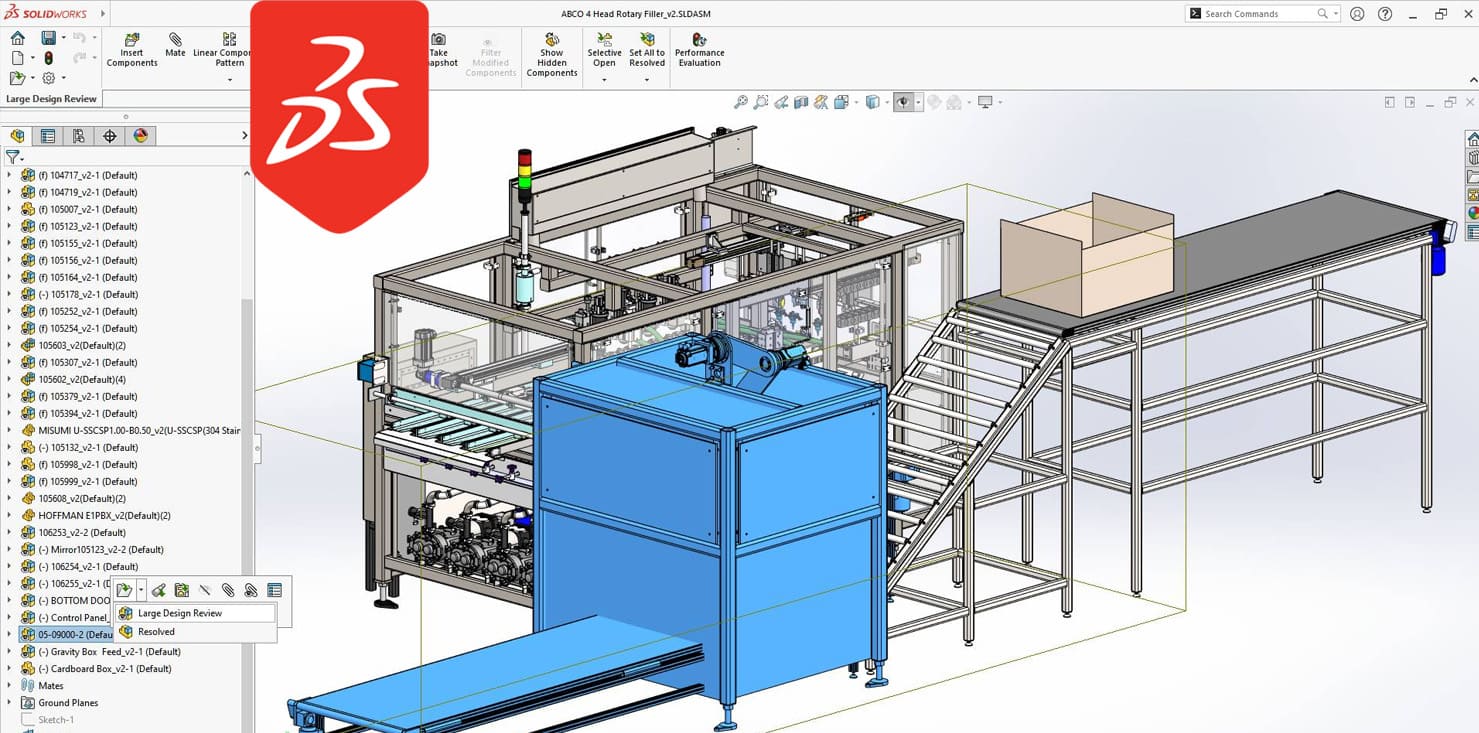Open the DisplayManager color ball tab
The height and width of the screenshot is (733, 1479).
pos(140,136)
